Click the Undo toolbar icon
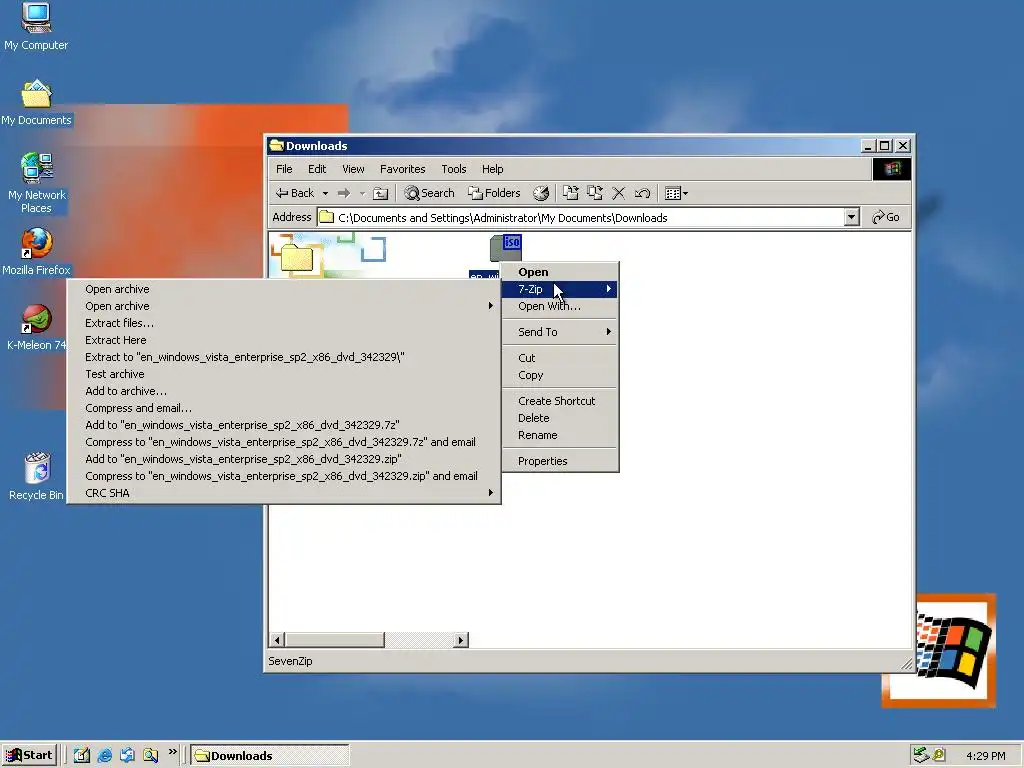This screenshot has height=768, width=1024. tap(642, 193)
